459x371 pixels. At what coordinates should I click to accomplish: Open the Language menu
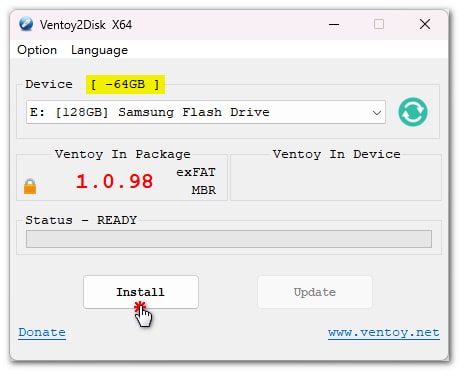(99, 50)
